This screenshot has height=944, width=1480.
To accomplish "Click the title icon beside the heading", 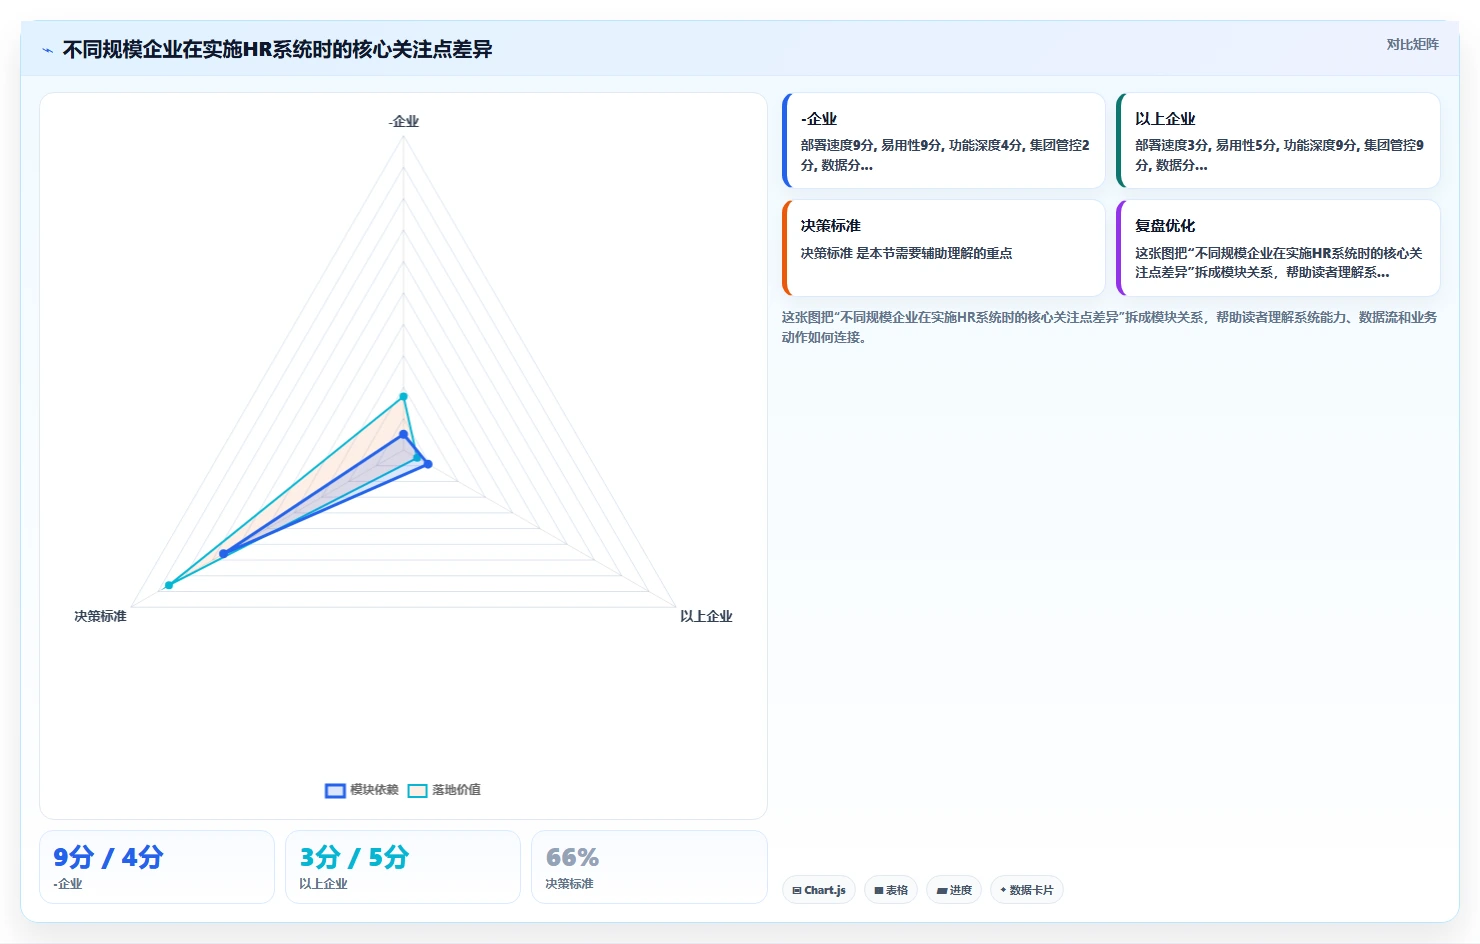I will coord(47,50).
